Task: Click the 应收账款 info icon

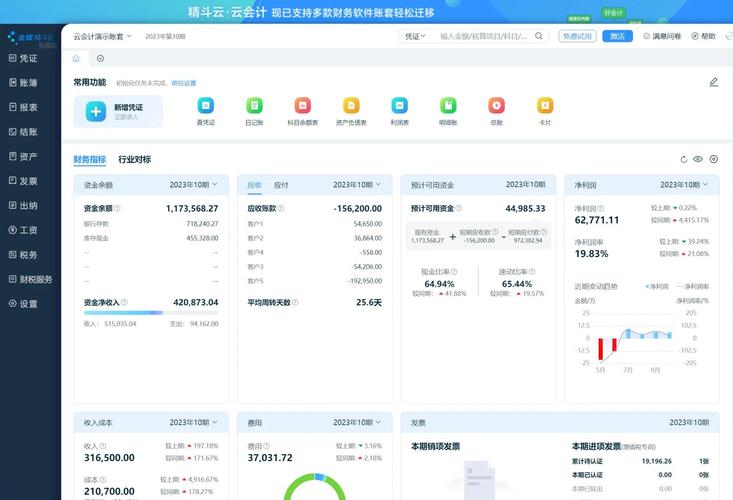Action: pyautogui.click(x=280, y=208)
